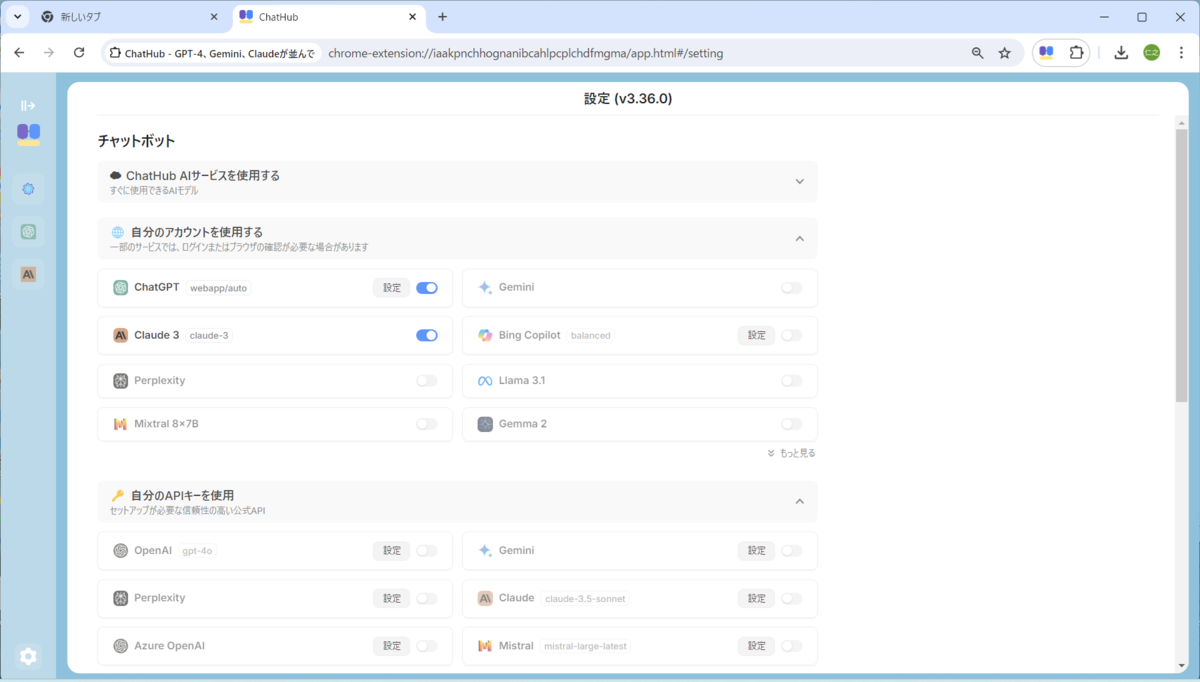
Task: Open the Chrome downloads icon
Action: [1121, 52]
